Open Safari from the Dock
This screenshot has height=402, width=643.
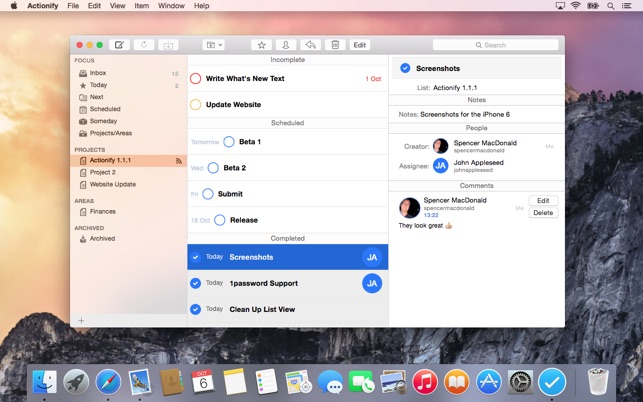pyautogui.click(x=108, y=381)
